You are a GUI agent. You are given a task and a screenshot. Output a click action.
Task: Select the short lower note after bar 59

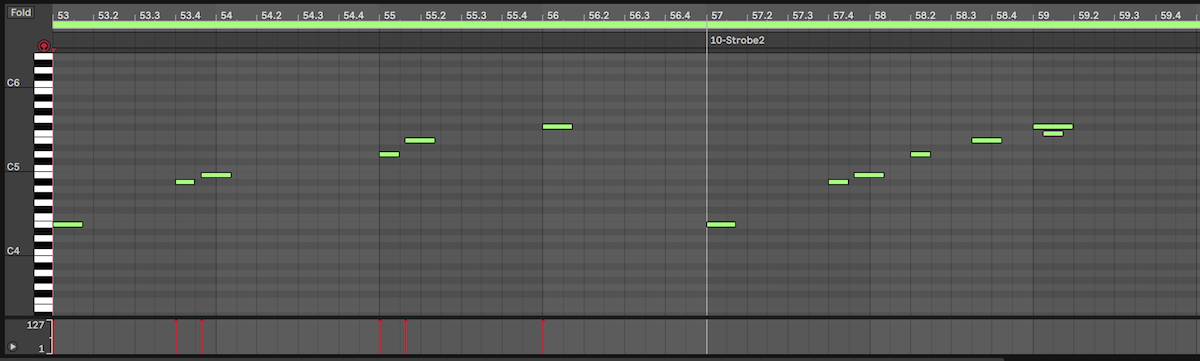[x=1052, y=133]
